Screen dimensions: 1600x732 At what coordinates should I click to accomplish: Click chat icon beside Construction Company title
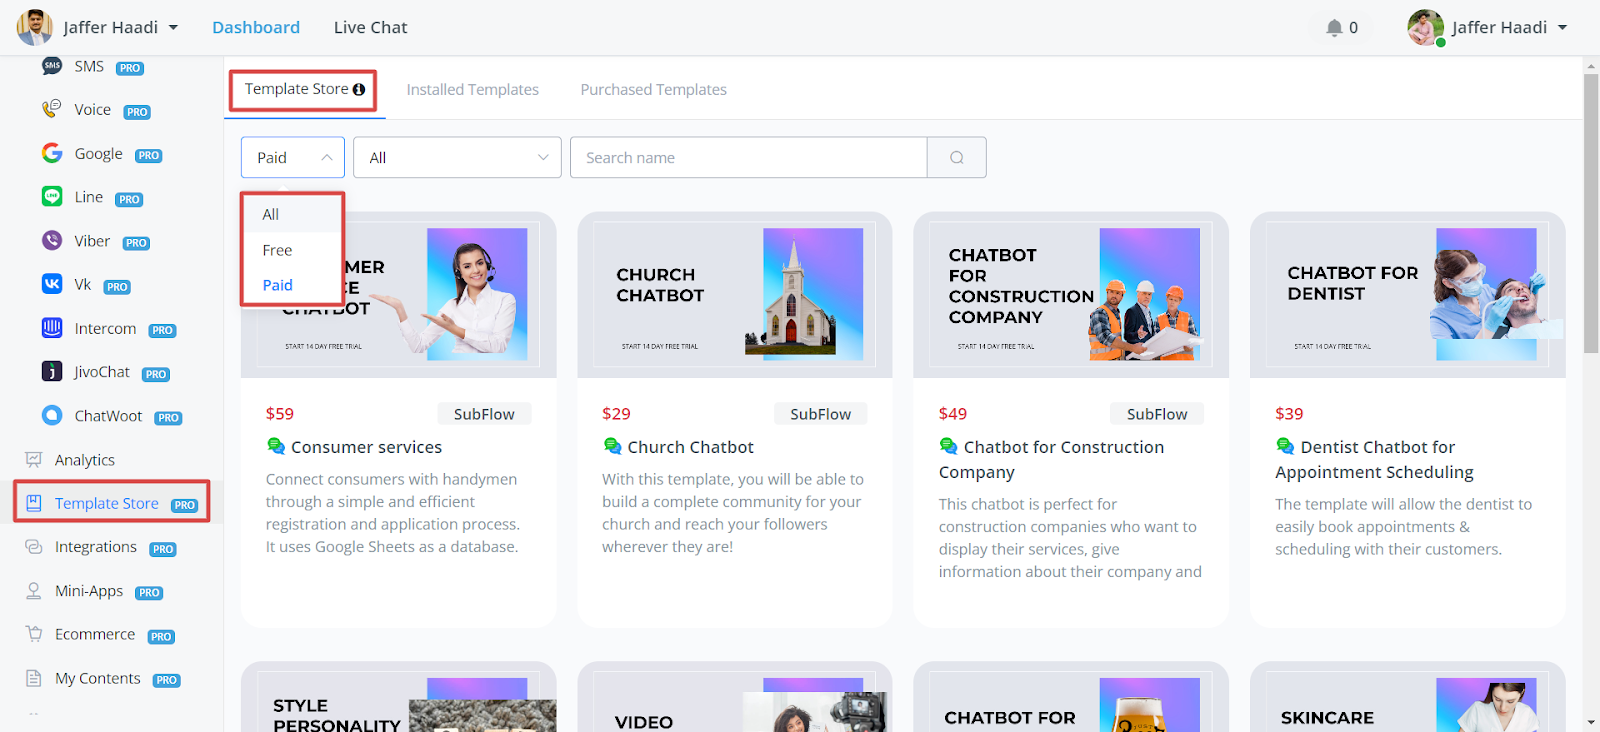[x=949, y=446]
